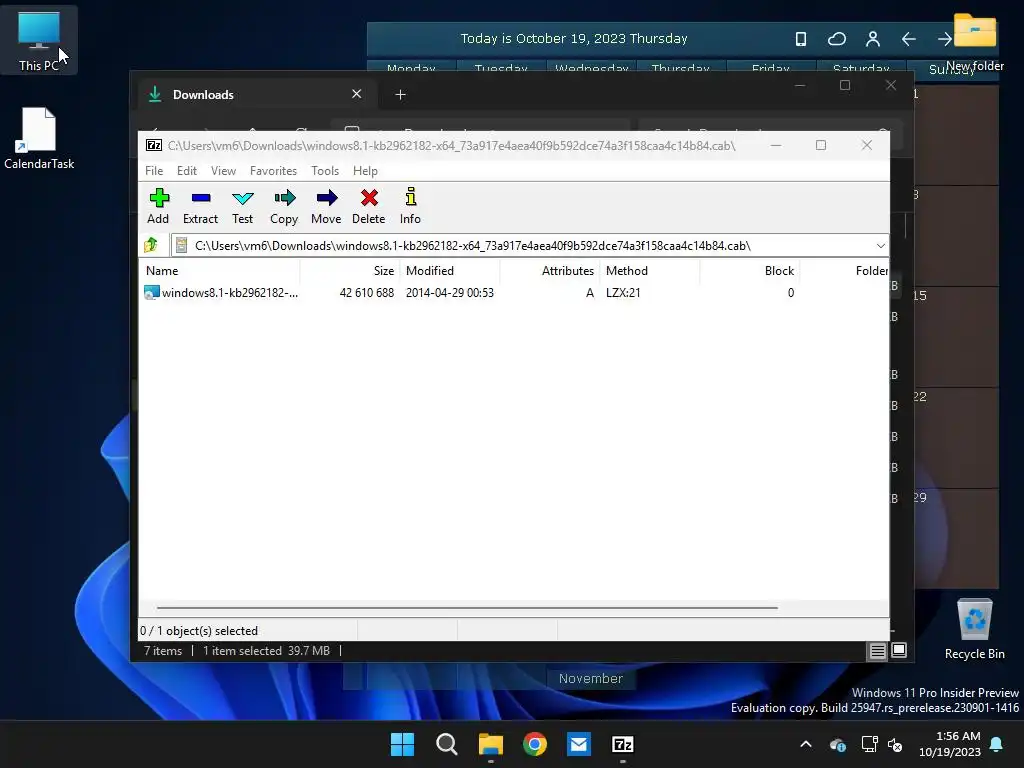Click the OneDrive tray icon
The image size is (1024, 768).
point(838,744)
